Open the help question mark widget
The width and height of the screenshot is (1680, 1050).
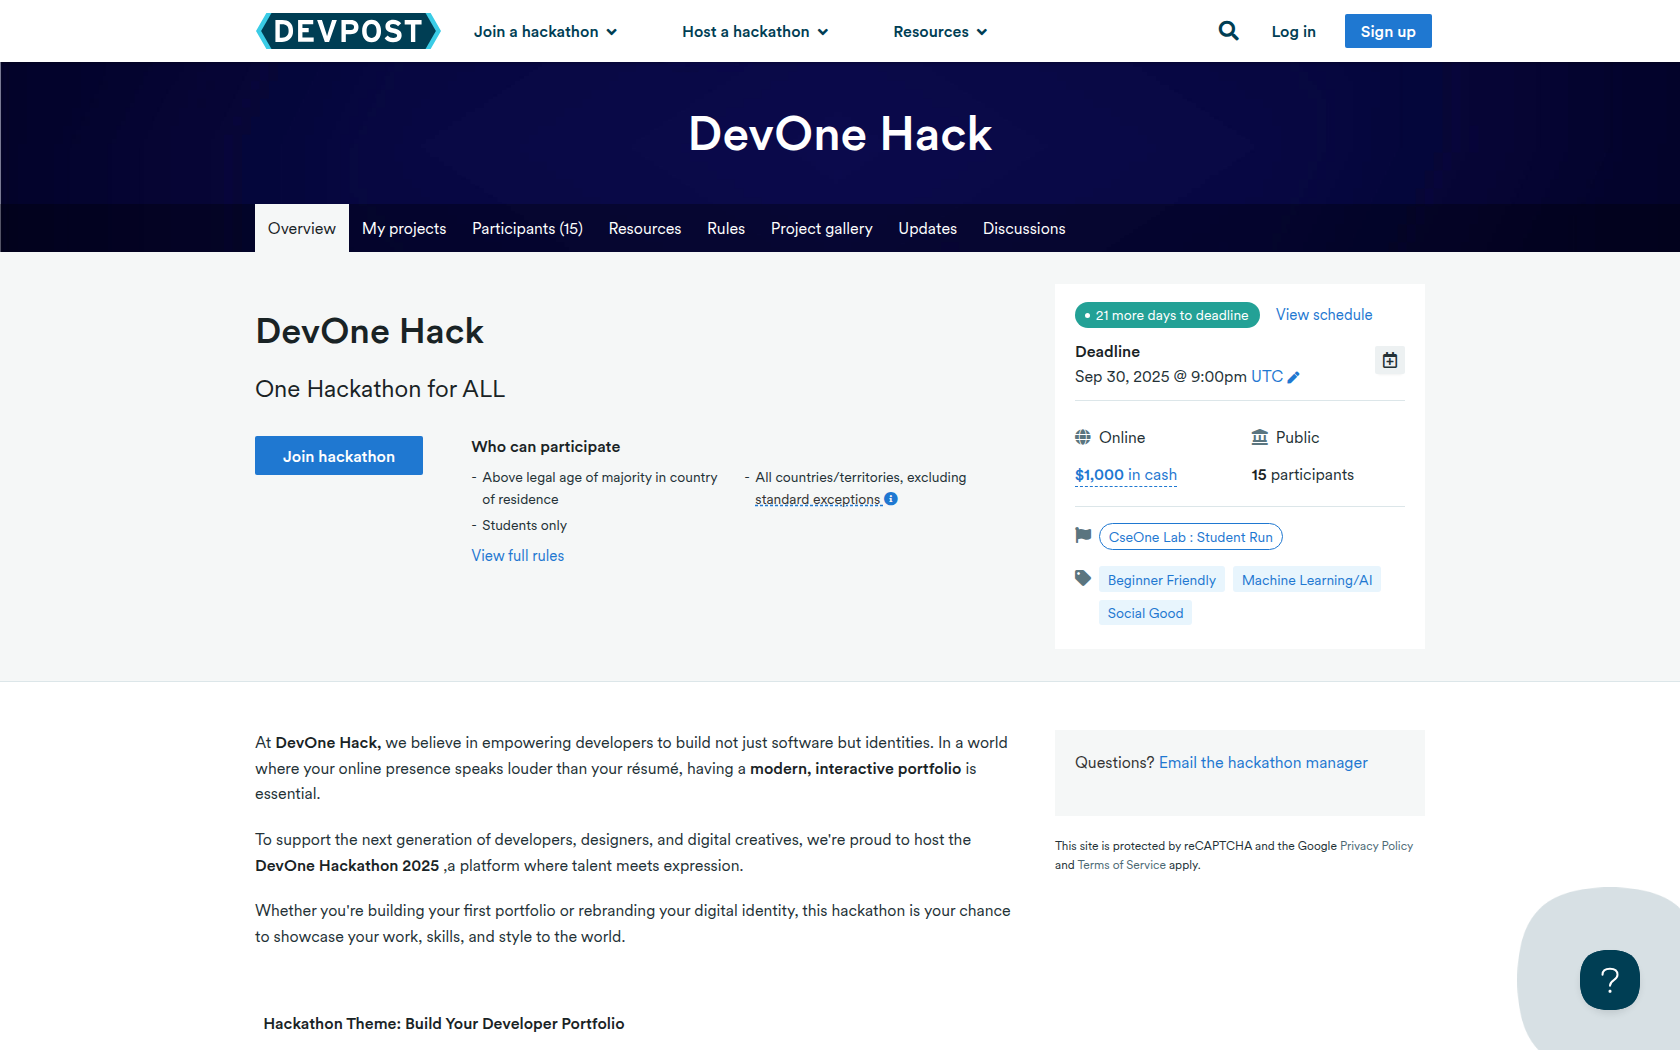1609,980
